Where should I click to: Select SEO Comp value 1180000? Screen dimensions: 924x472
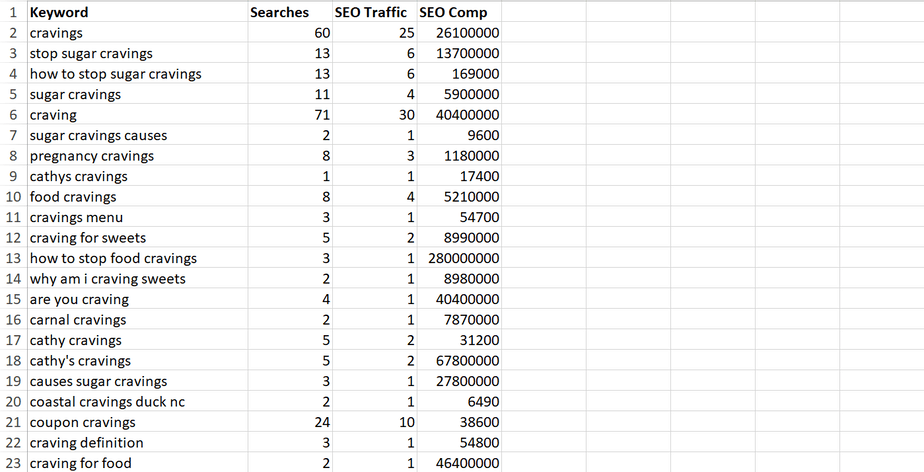coord(459,156)
